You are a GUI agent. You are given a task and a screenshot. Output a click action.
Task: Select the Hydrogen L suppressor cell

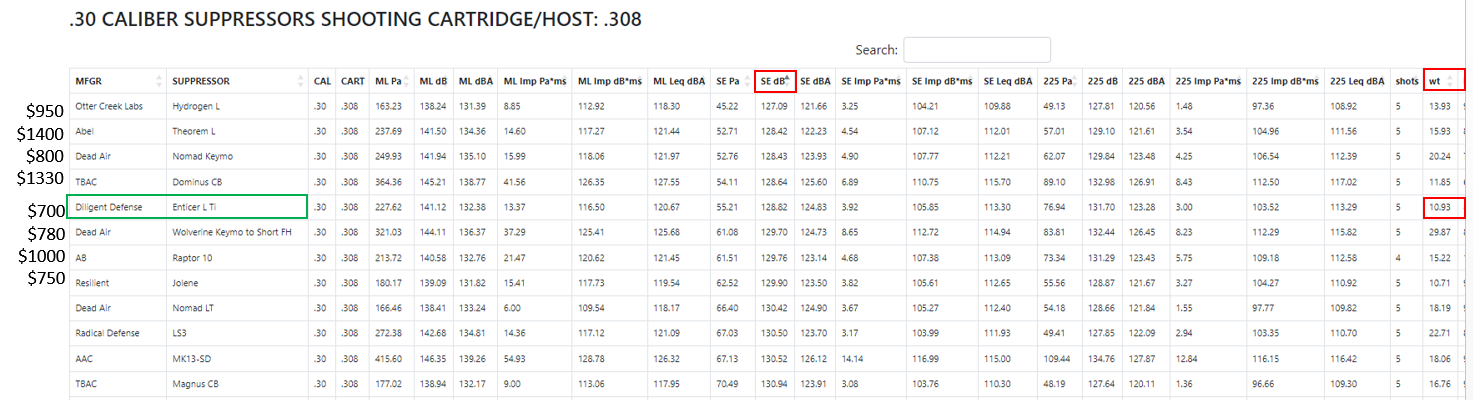tap(237, 106)
